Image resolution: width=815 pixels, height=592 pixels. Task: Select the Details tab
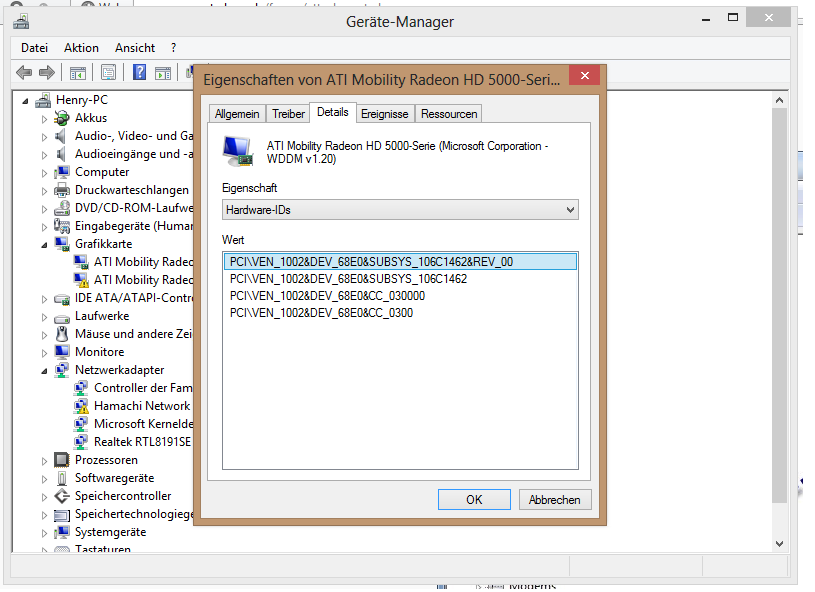point(333,112)
